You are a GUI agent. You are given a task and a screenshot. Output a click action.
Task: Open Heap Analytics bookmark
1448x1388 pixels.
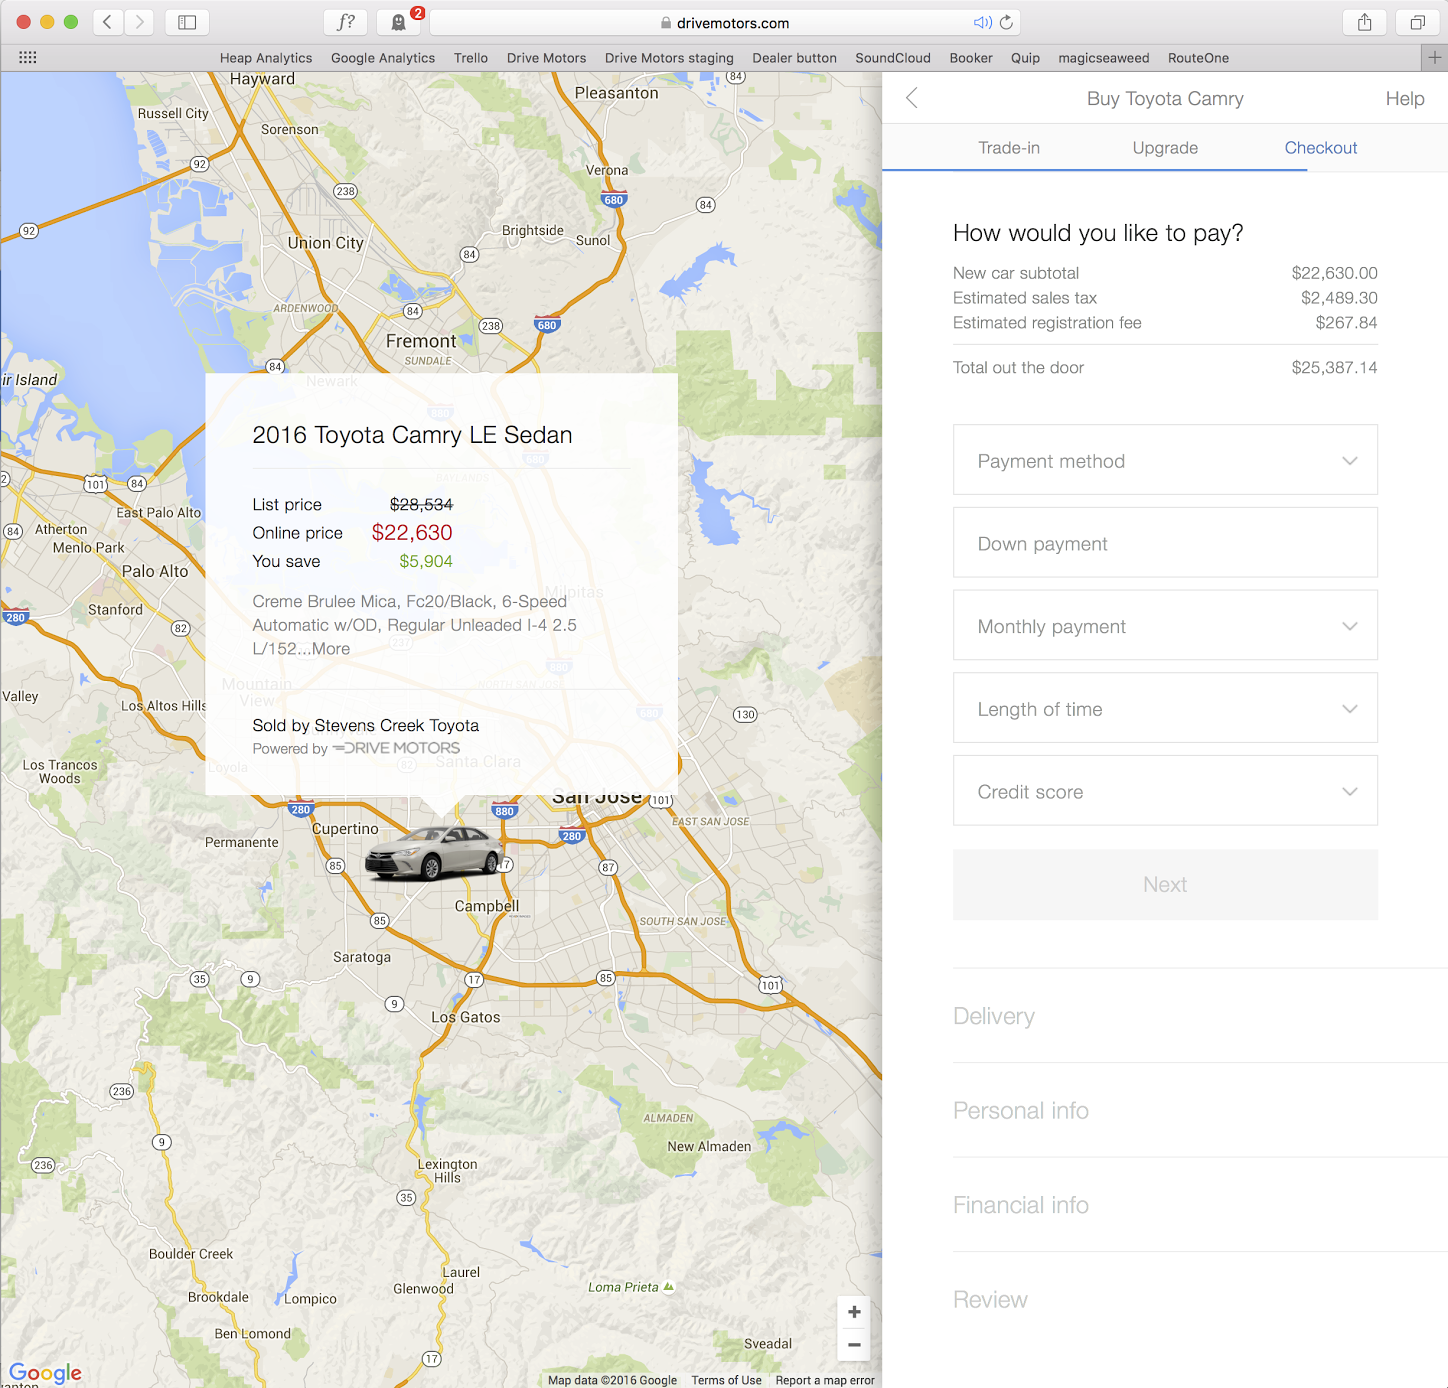click(266, 58)
